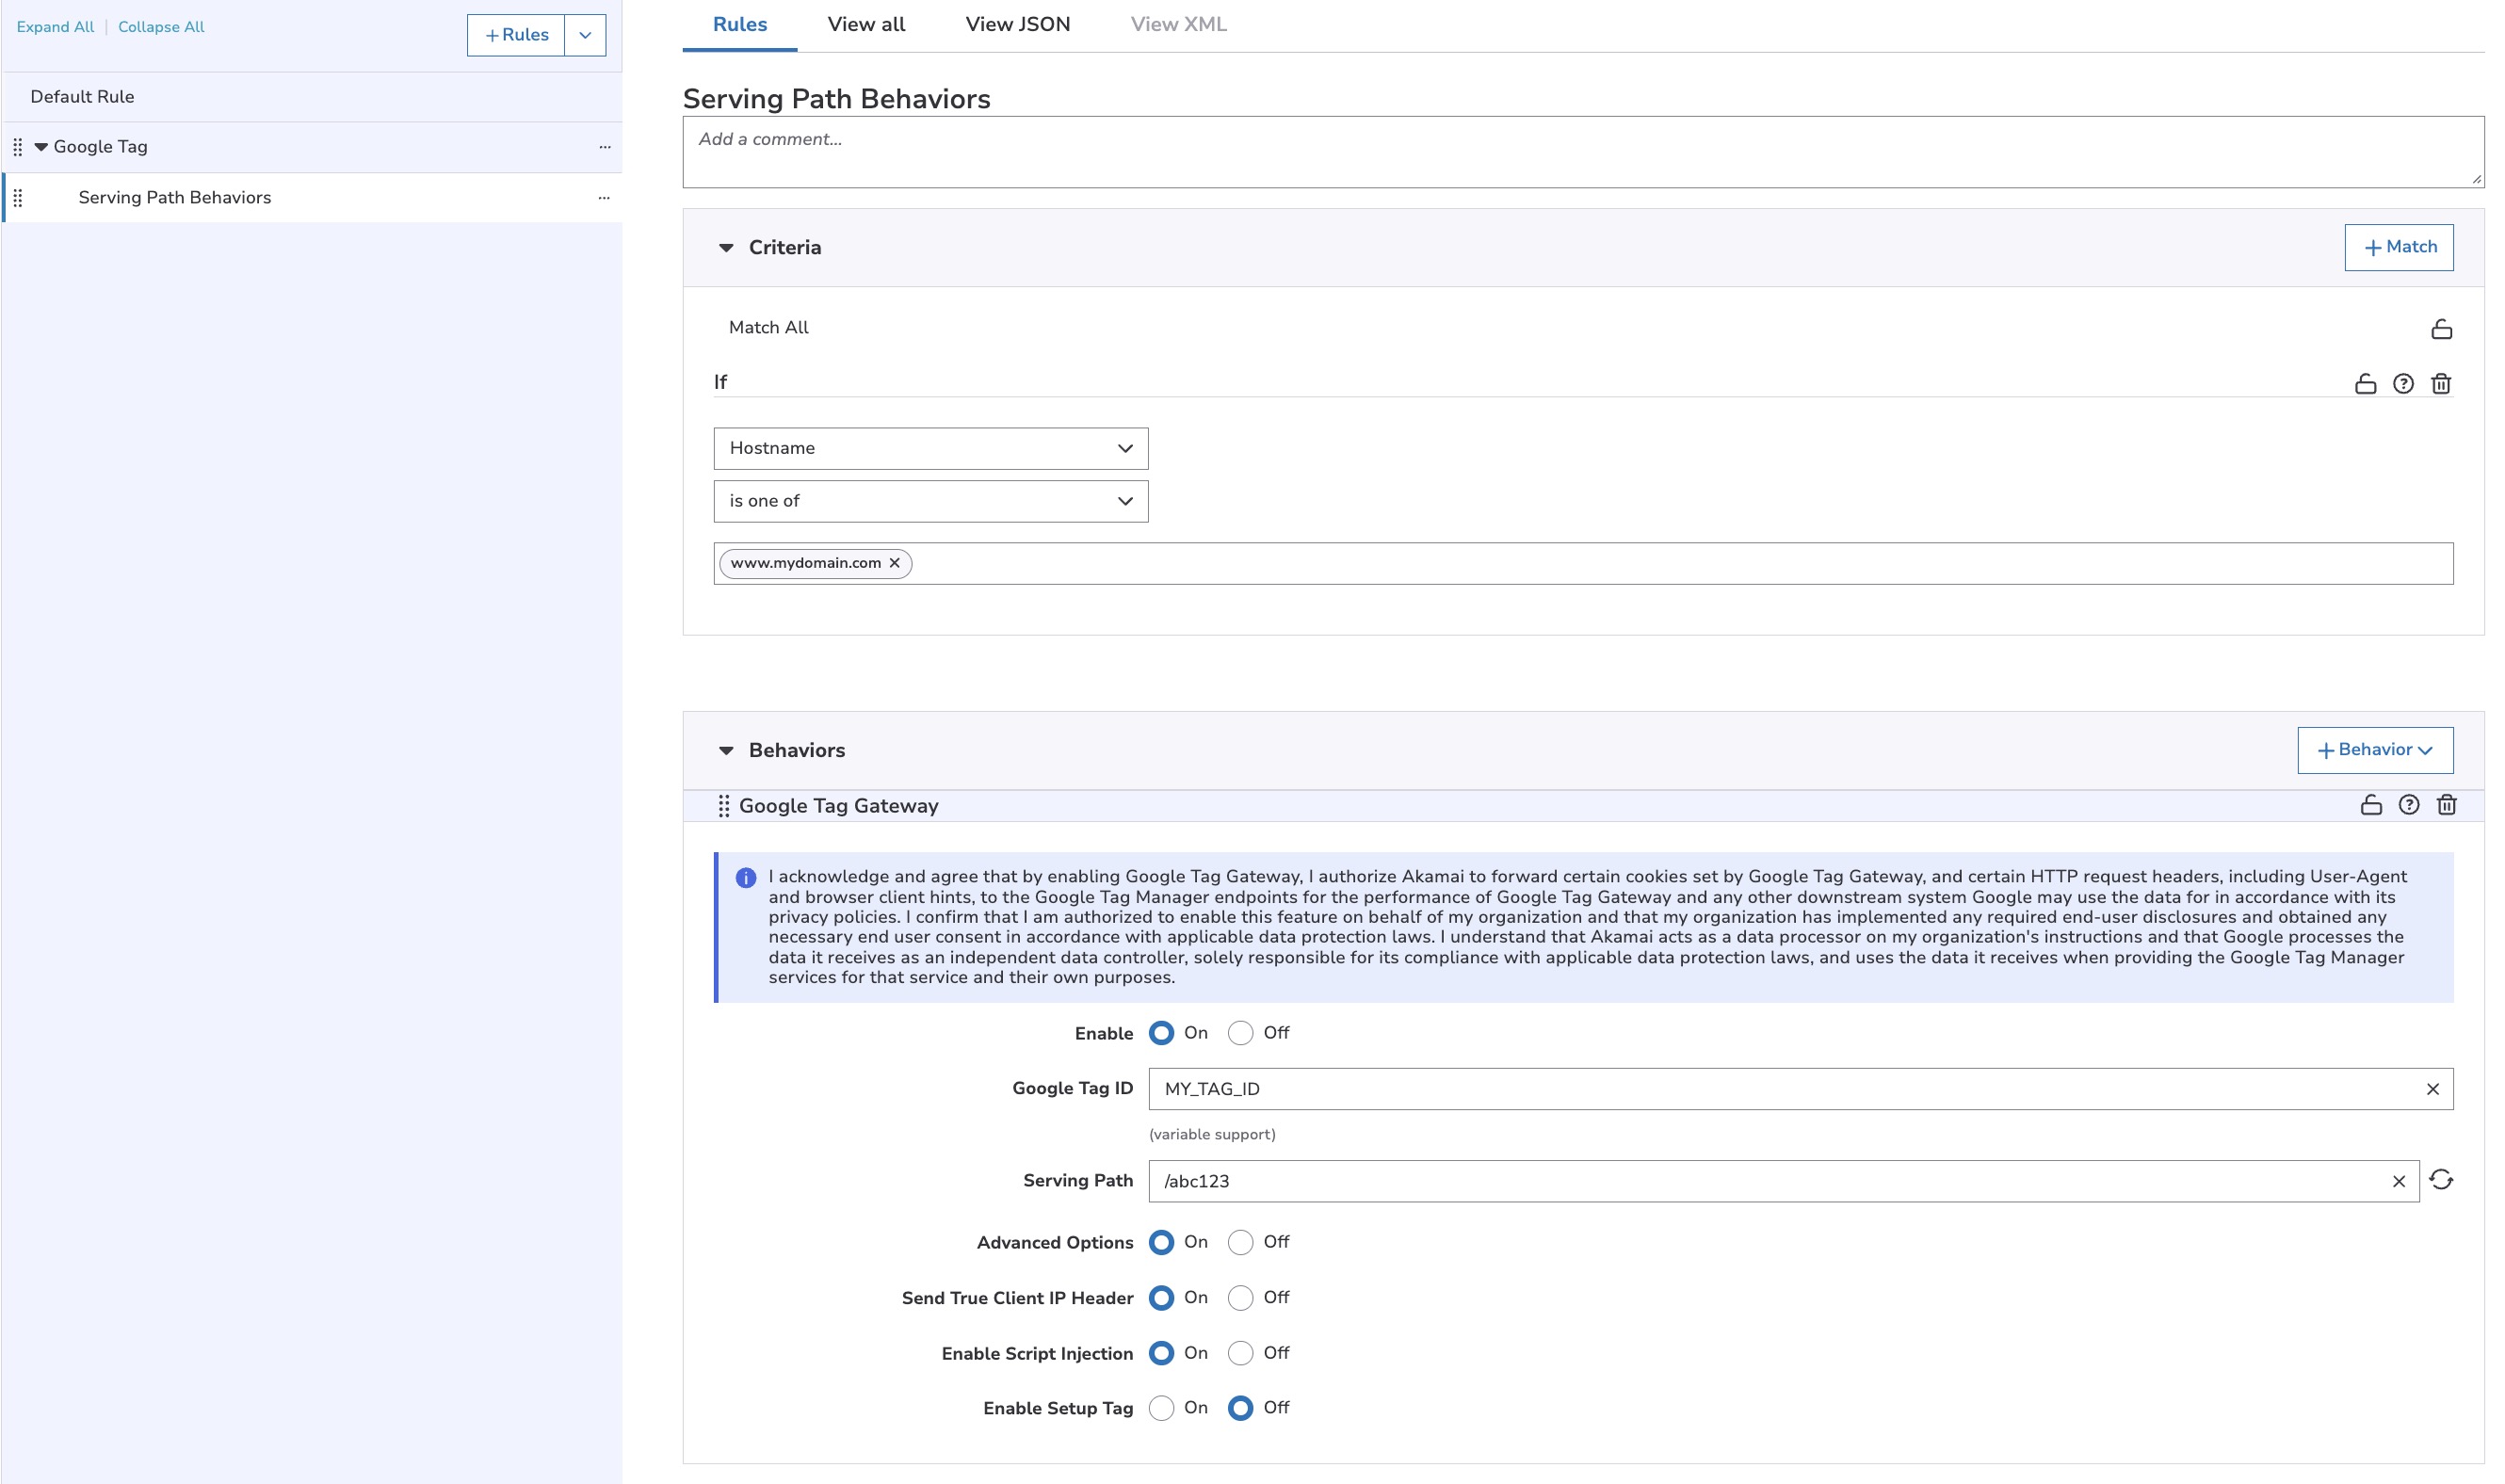Viewport: 2505px width, 1484px height.
Task: Open the Hostname criteria dropdown
Action: tap(930, 448)
